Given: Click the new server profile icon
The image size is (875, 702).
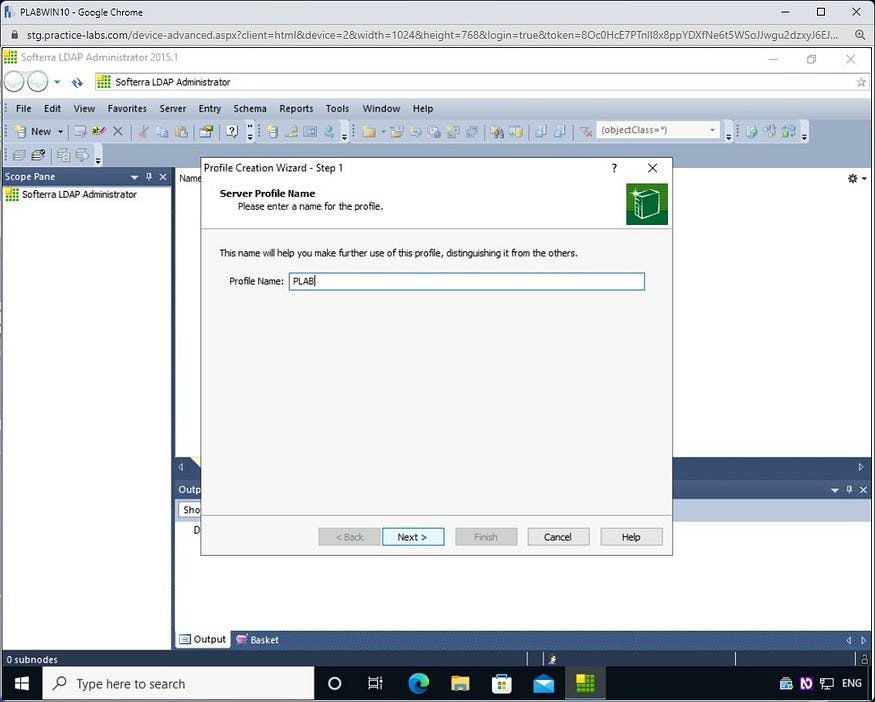Looking at the screenshot, I should tap(272, 132).
